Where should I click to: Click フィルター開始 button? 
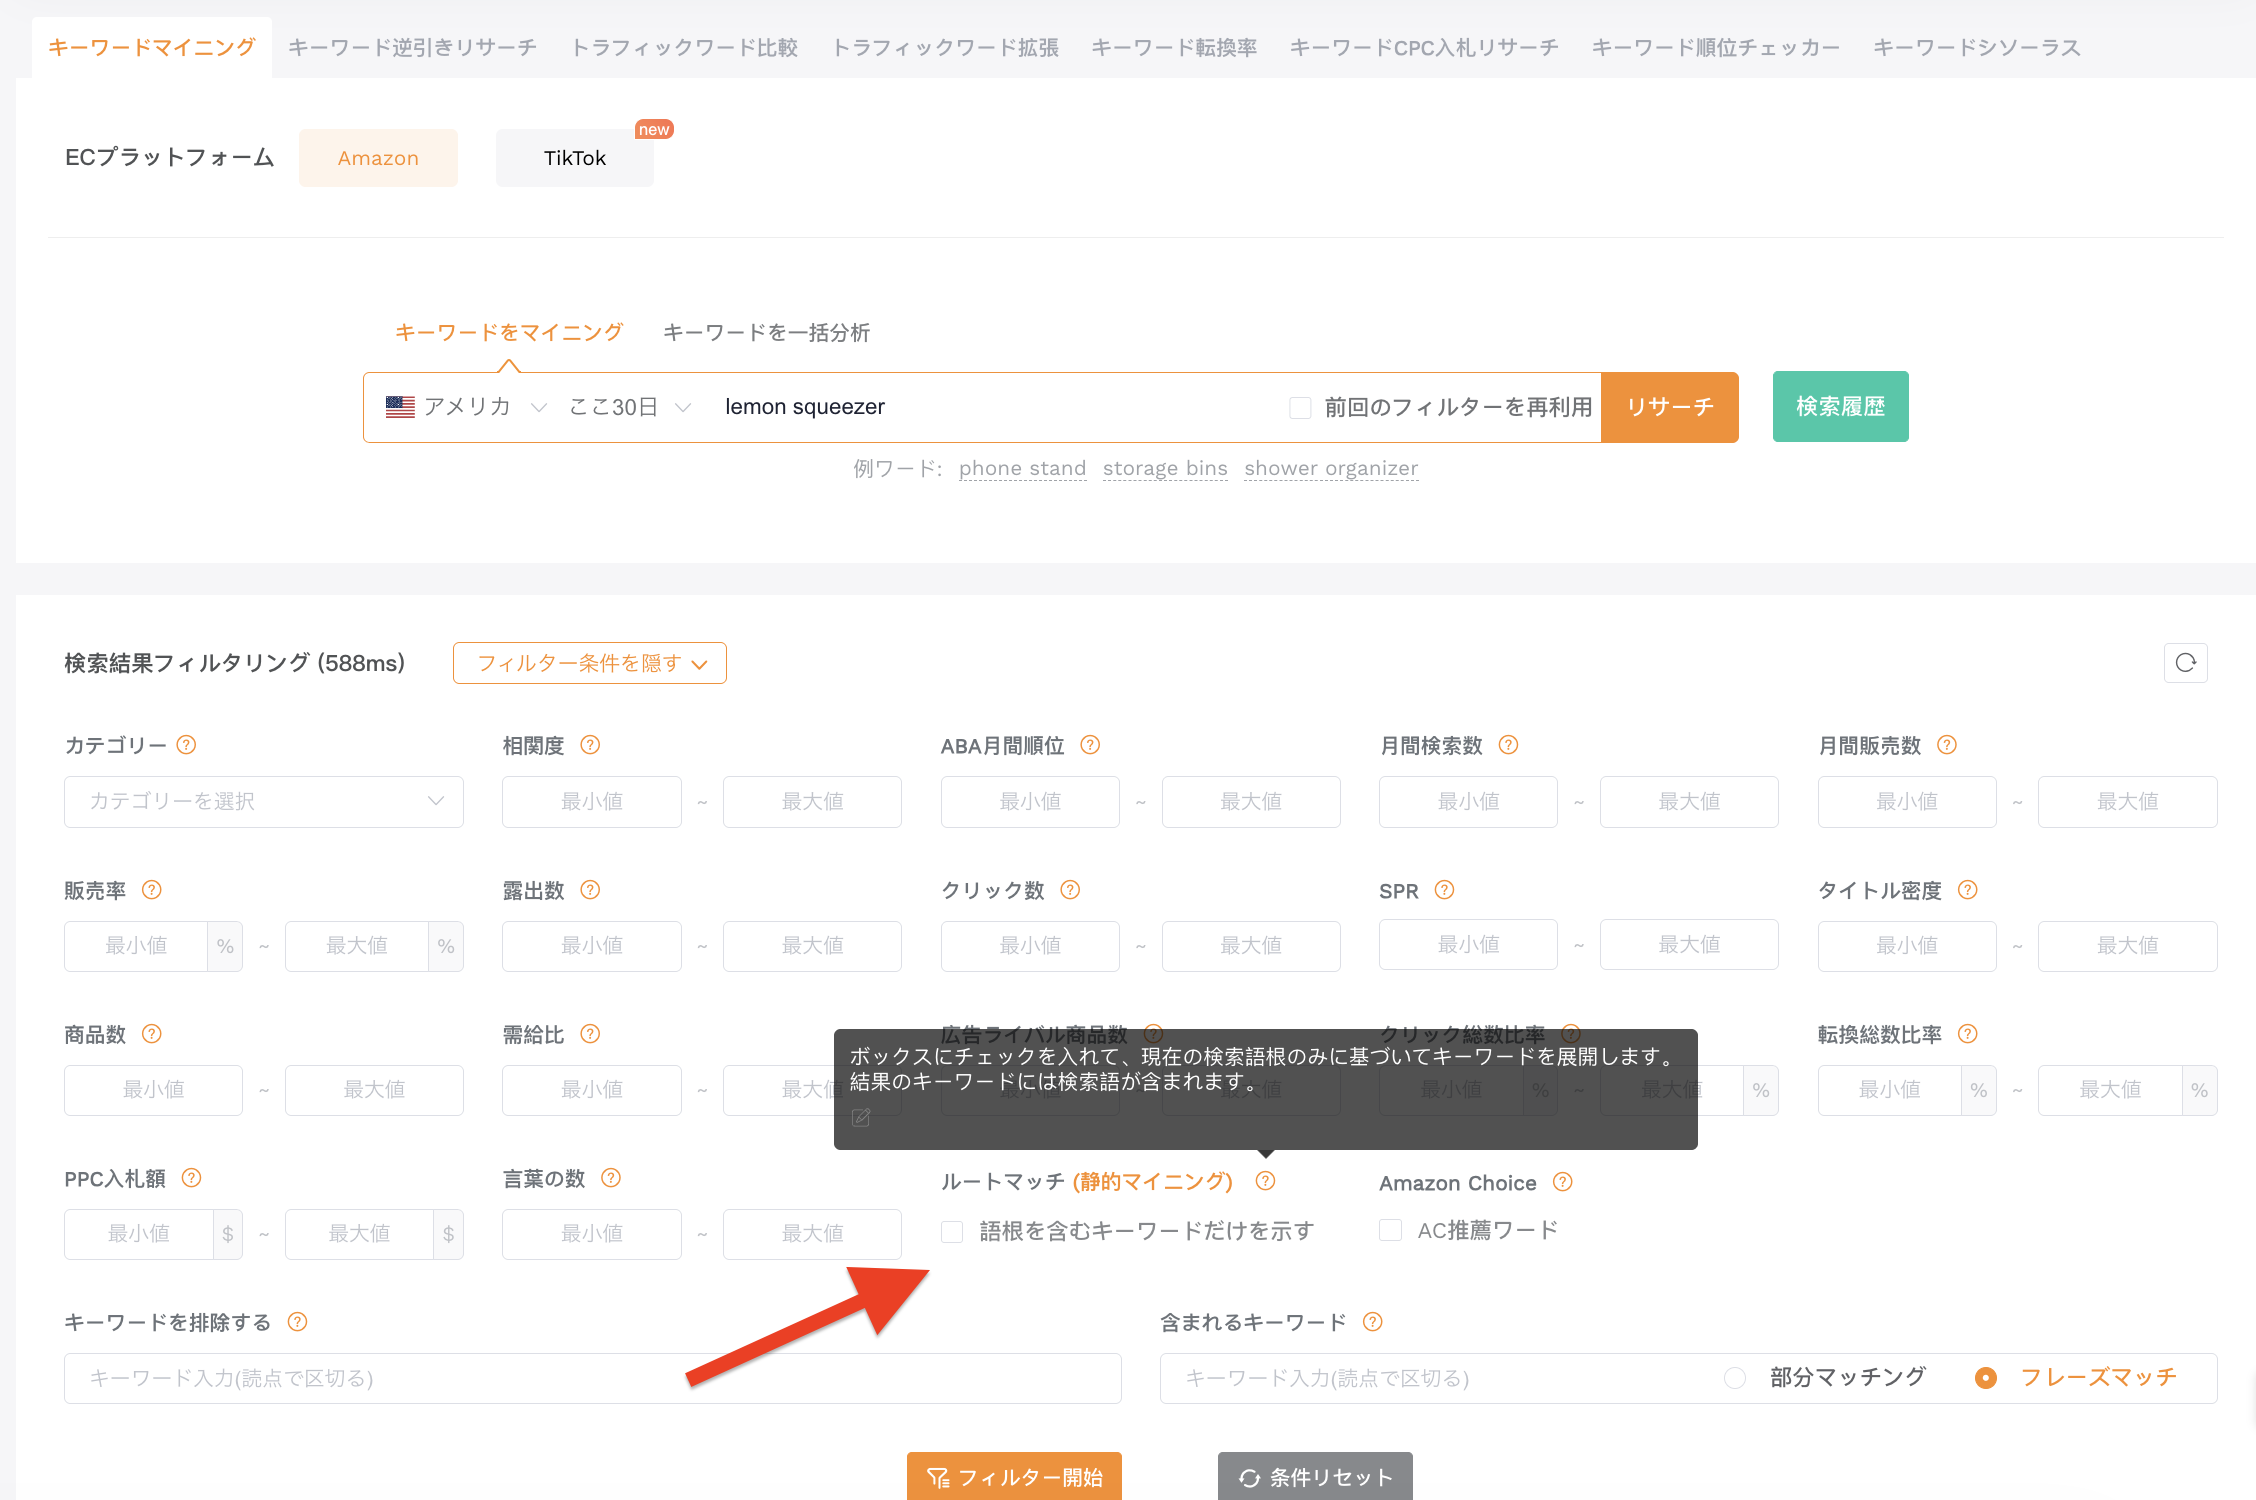point(1014,1477)
